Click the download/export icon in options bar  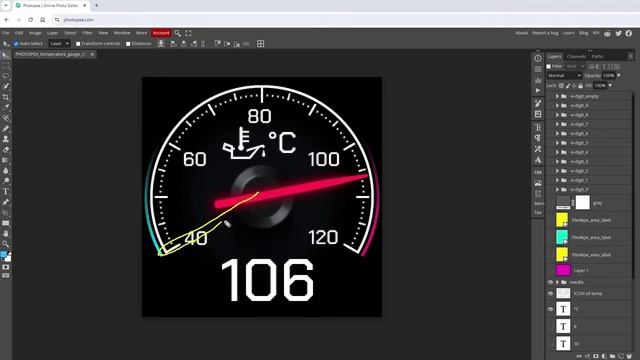pos(161,43)
